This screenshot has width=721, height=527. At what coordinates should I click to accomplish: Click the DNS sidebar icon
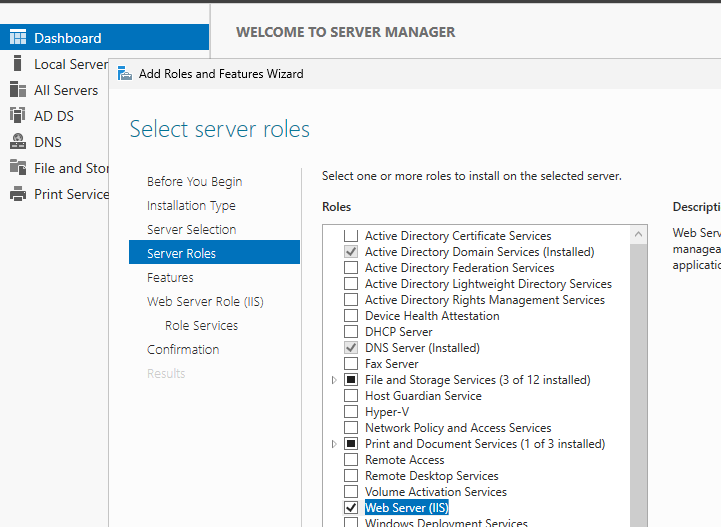(17, 142)
